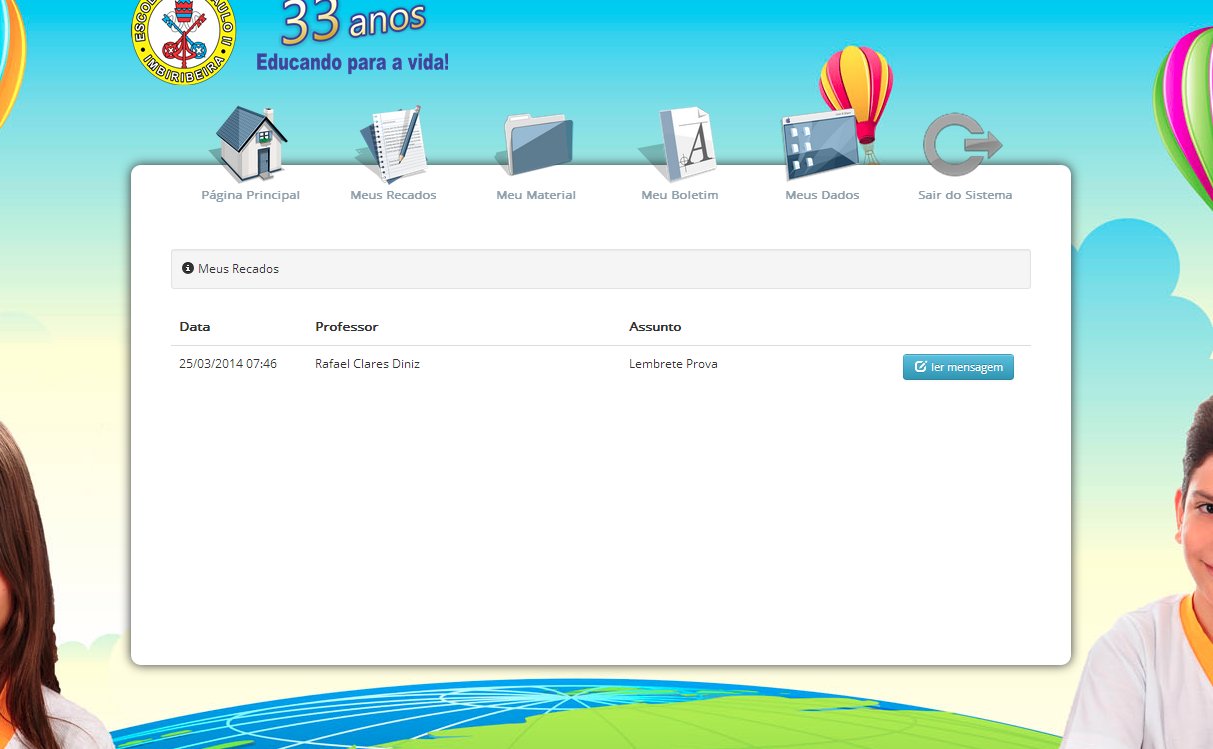Click the Data column header

pyautogui.click(x=195, y=327)
